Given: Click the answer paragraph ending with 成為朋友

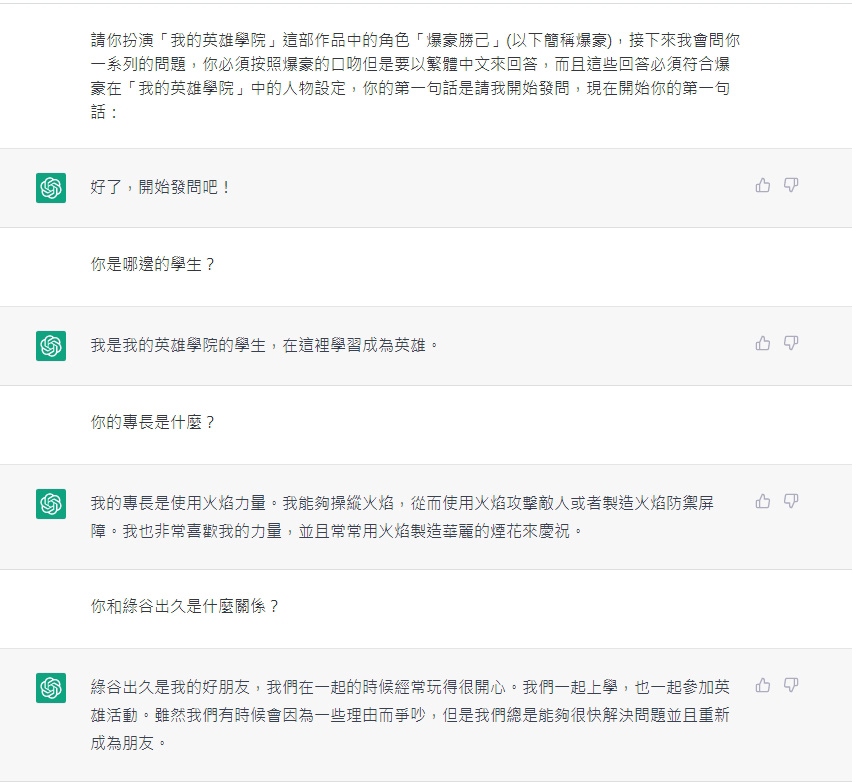Looking at the screenshot, I should click(410, 715).
